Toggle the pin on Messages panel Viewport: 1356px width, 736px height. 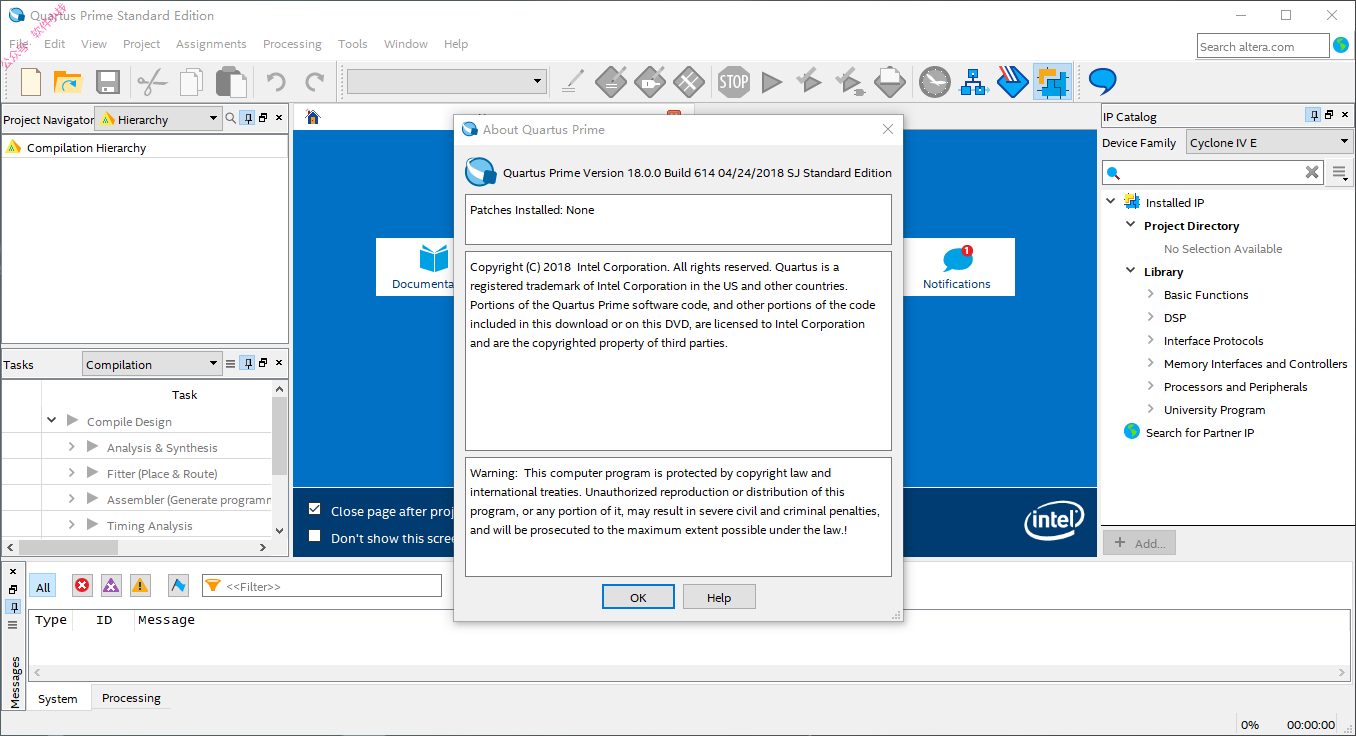click(x=13, y=607)
